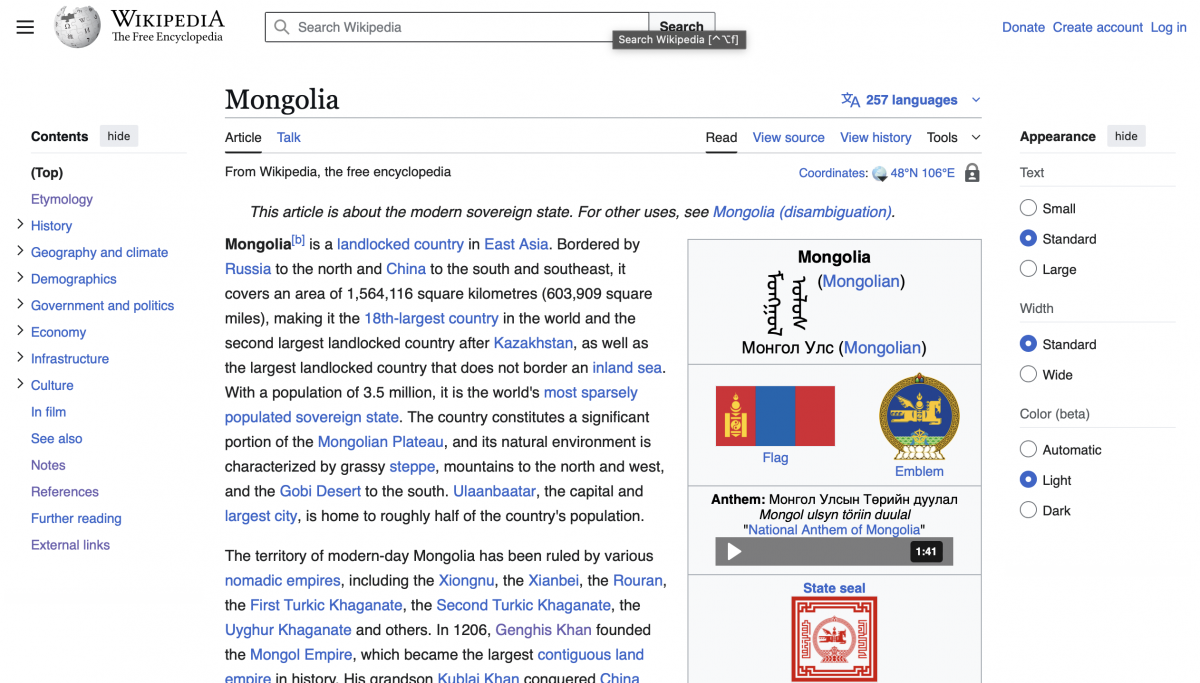Viewport: 1200px width, 683px height.
Task: Click the Create account link
Action: pyautogui.click(x=1097, y=27)
